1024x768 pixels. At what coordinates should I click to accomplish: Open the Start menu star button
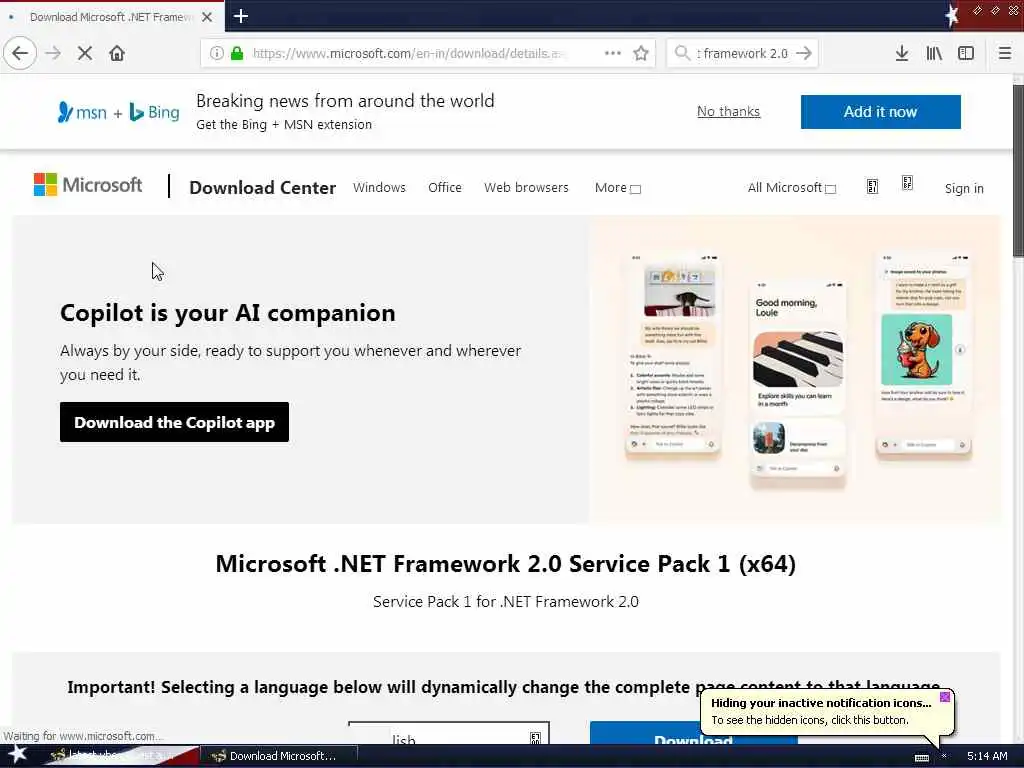17,755
